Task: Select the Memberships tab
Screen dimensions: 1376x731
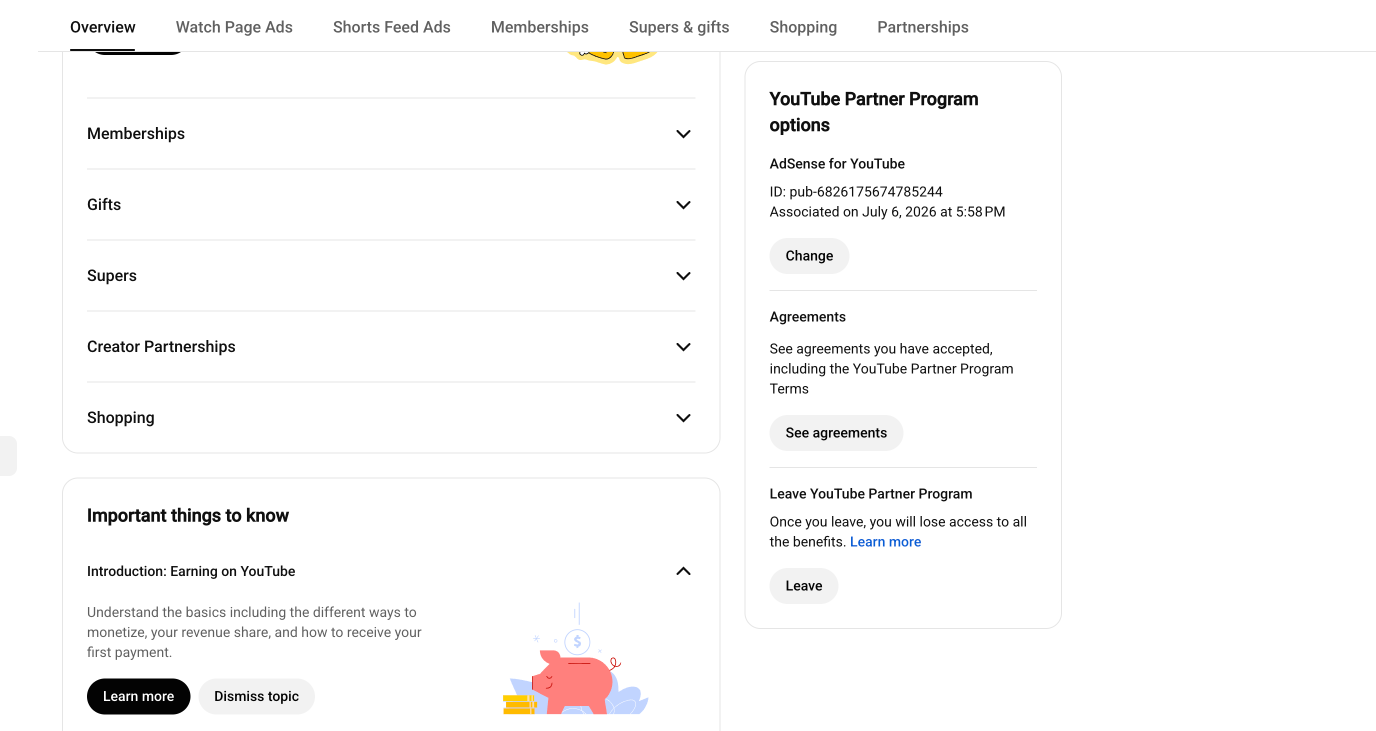Action: point(540,27)
